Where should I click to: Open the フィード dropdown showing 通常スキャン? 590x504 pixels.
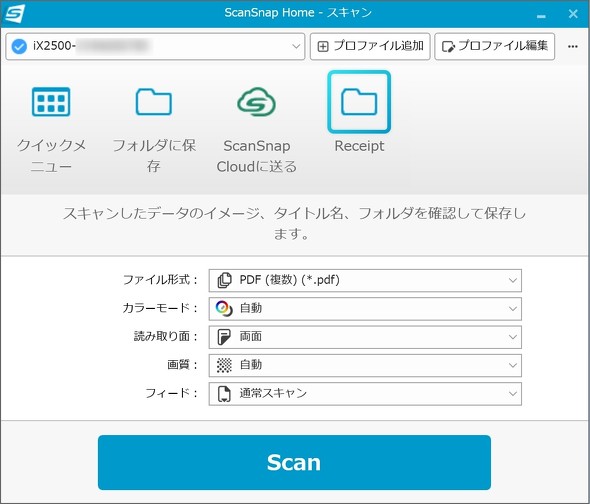pos(365,394)
